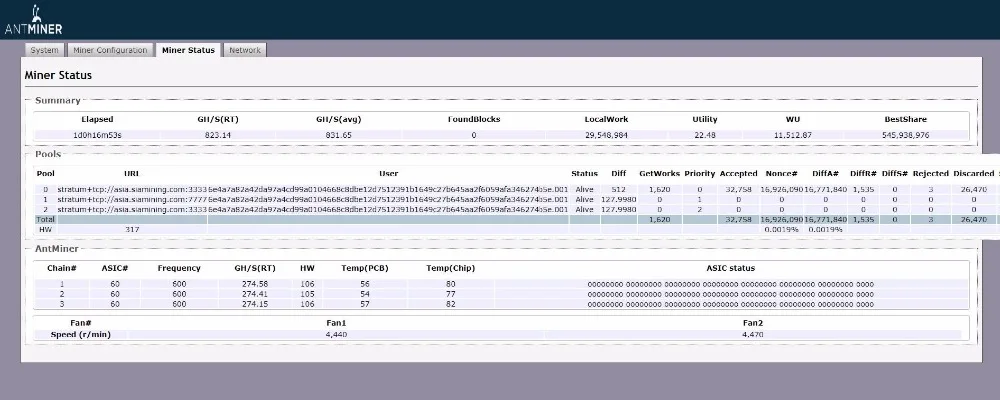Click the FoundBlocks column header
This screenshot has width=1000, height=400.
click(474, 119)
